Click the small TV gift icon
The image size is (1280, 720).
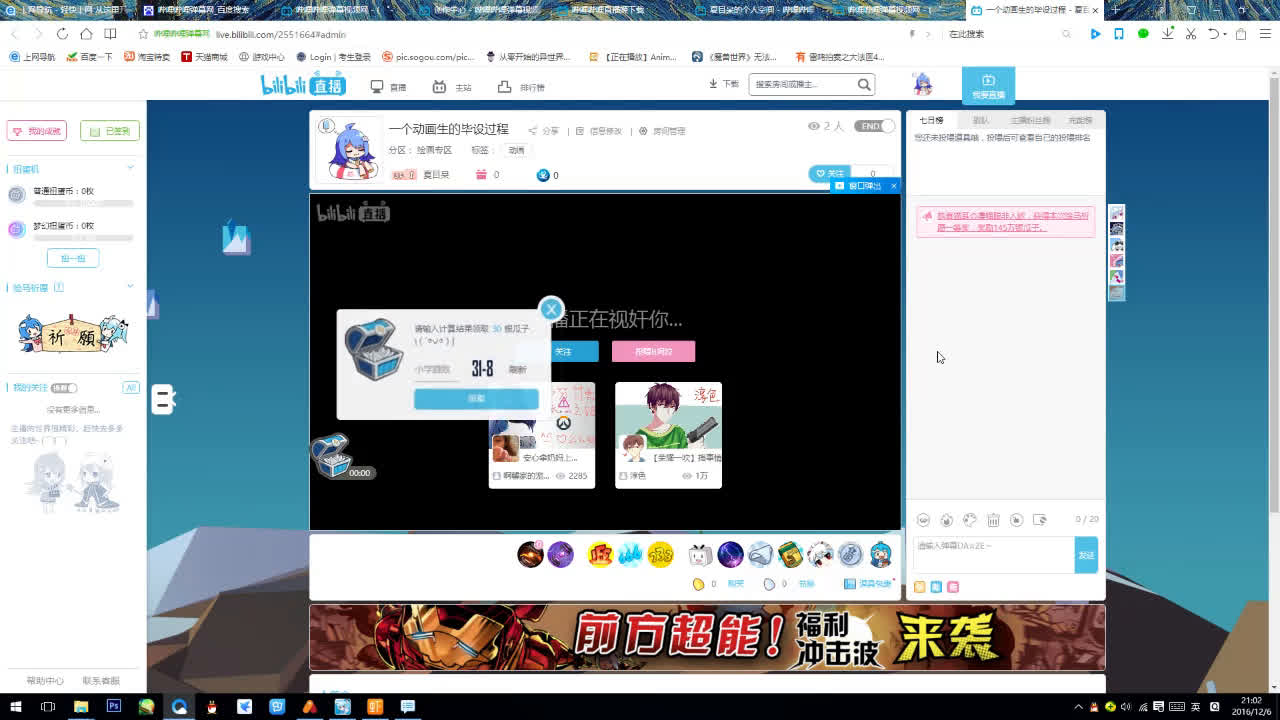click(700, 555)
